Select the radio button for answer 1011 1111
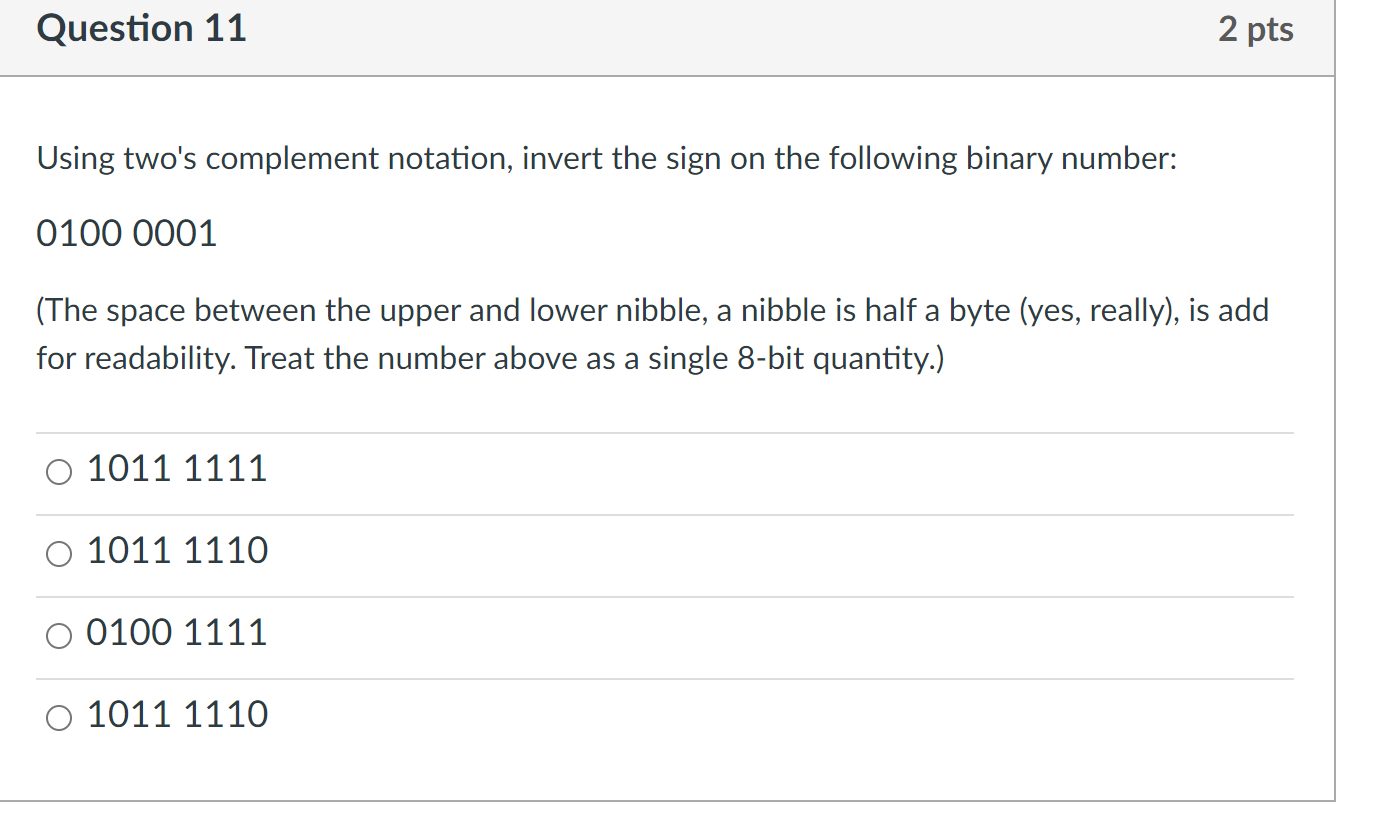1400x832 pixels. (58, 471)
